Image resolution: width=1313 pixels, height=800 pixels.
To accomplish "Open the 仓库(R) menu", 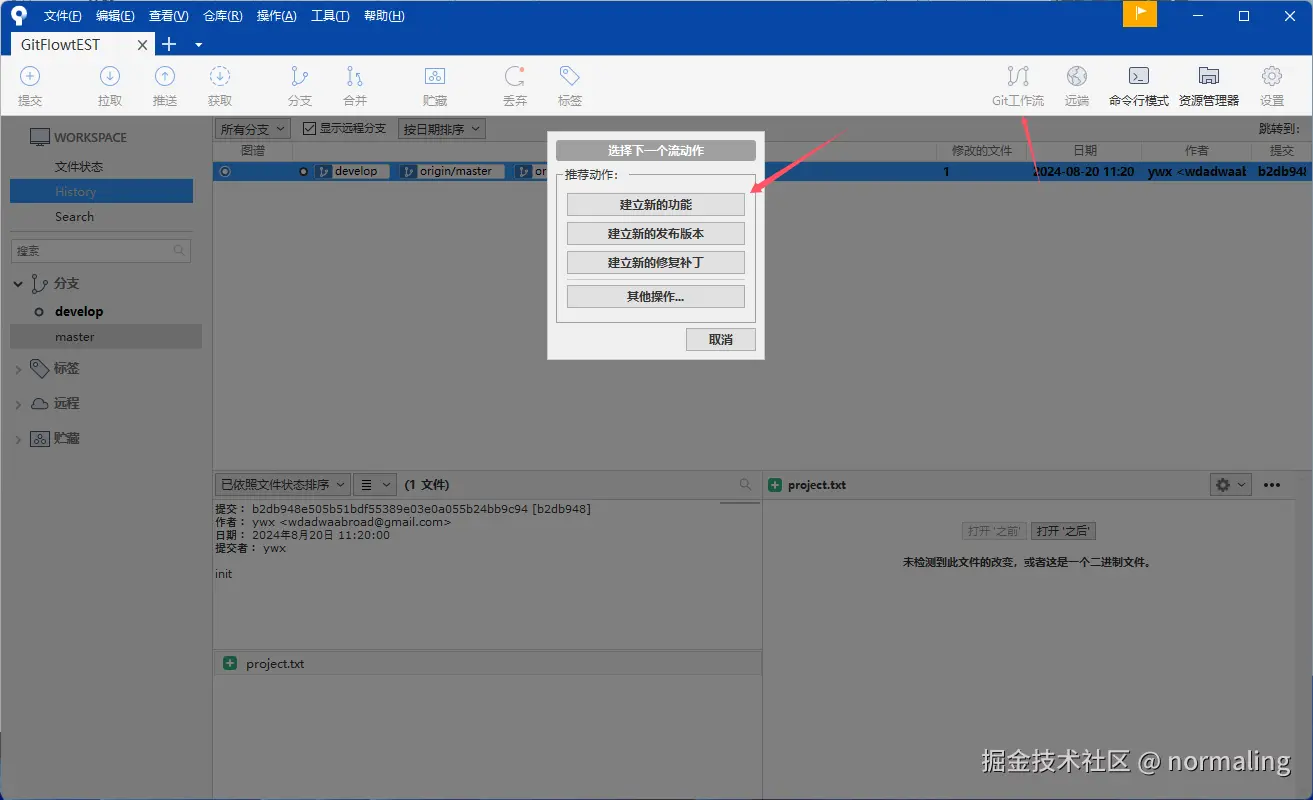I will pos(222,16).
